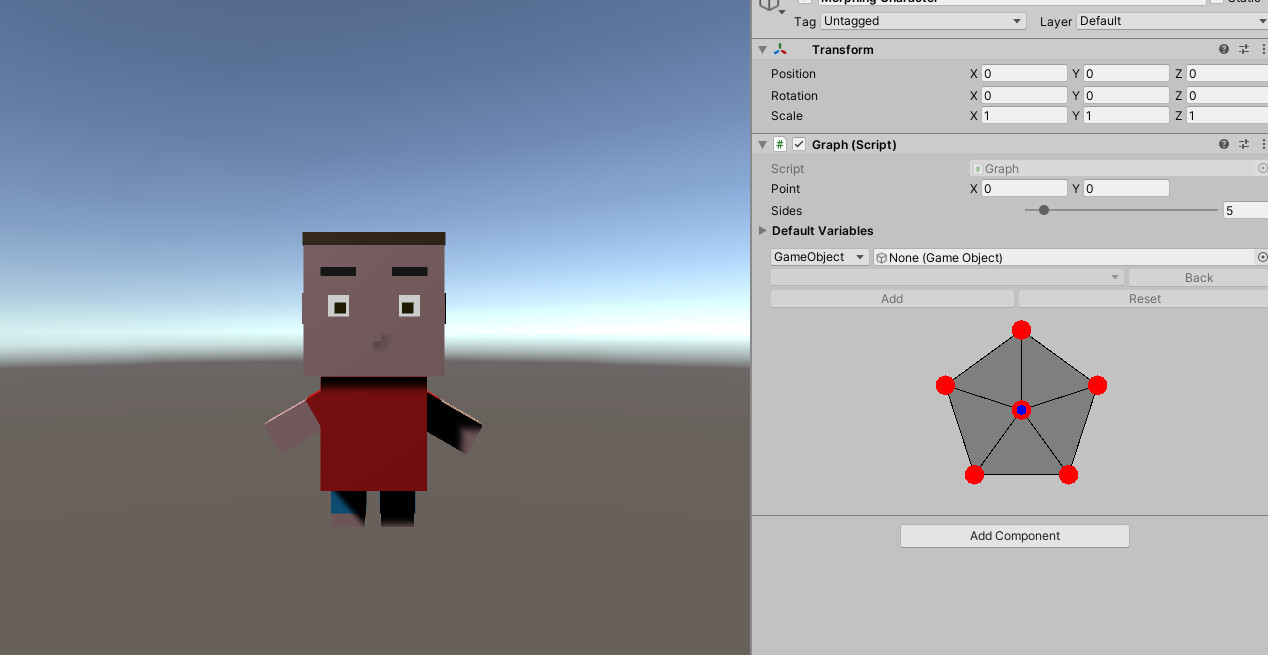Image resolution: width=1268 pixels, height=655 pixels.
Task: Click the Transform presets icon
Action: (x=1244, y=49)
